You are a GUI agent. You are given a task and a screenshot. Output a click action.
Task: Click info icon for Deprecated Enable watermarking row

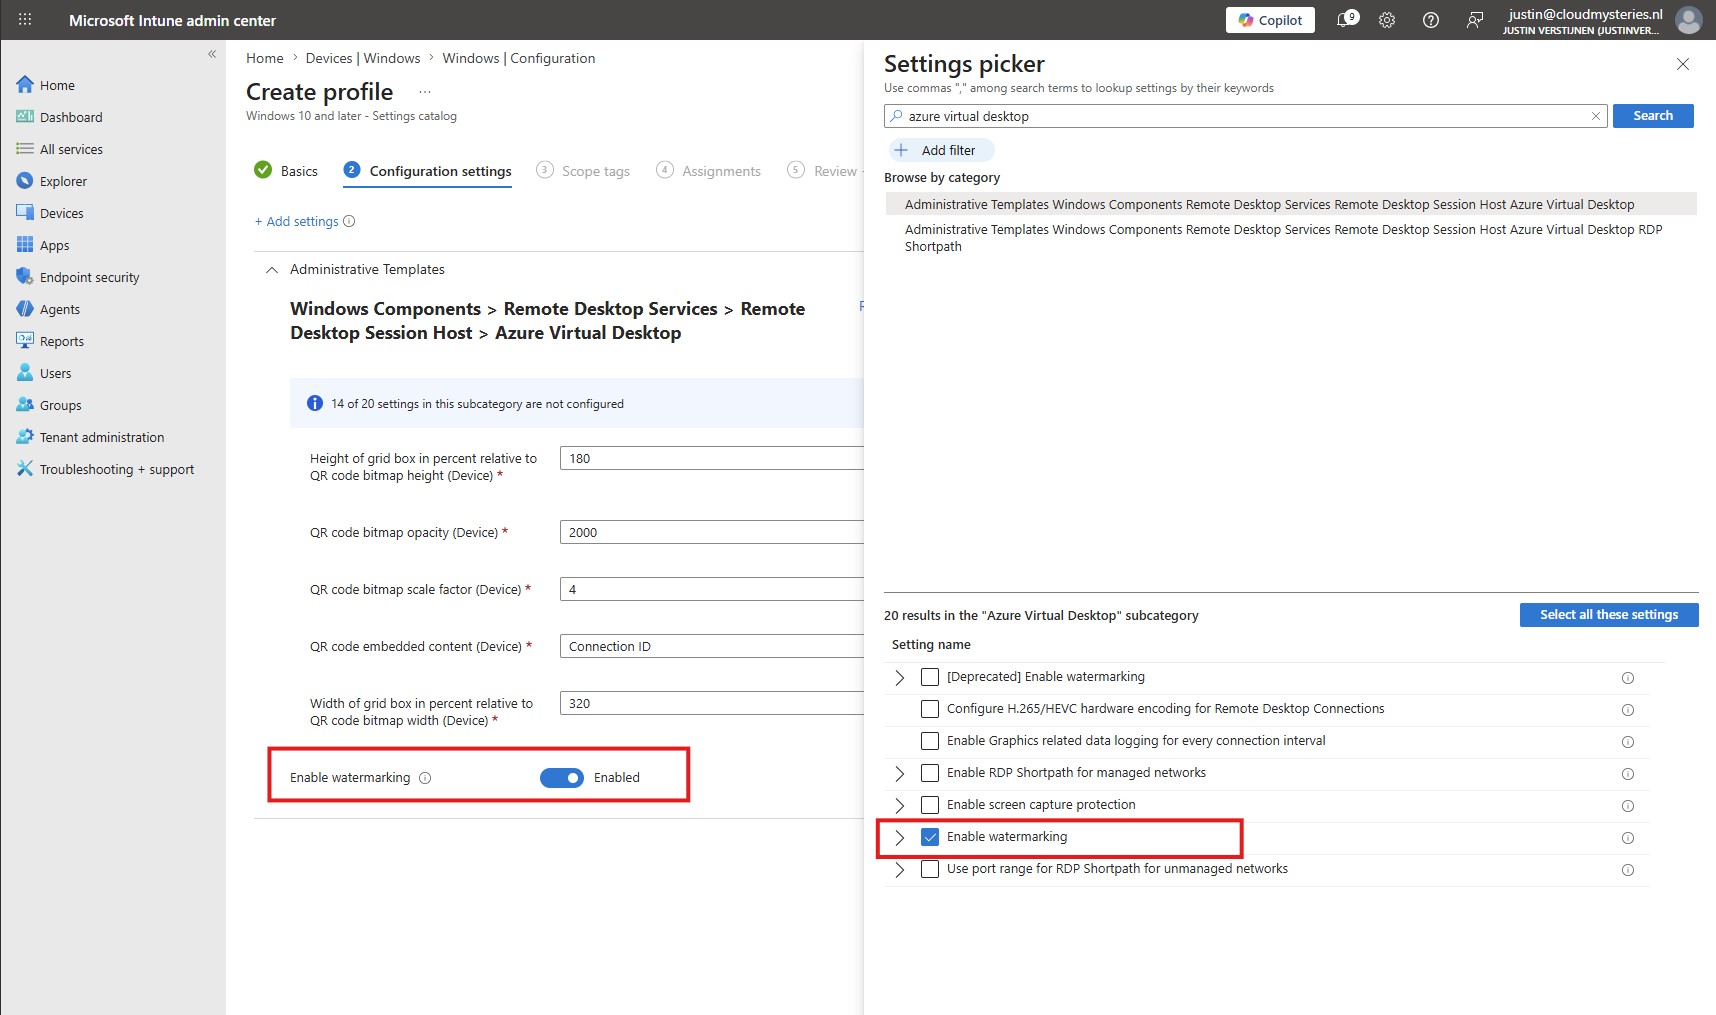tap(1628, 678)
